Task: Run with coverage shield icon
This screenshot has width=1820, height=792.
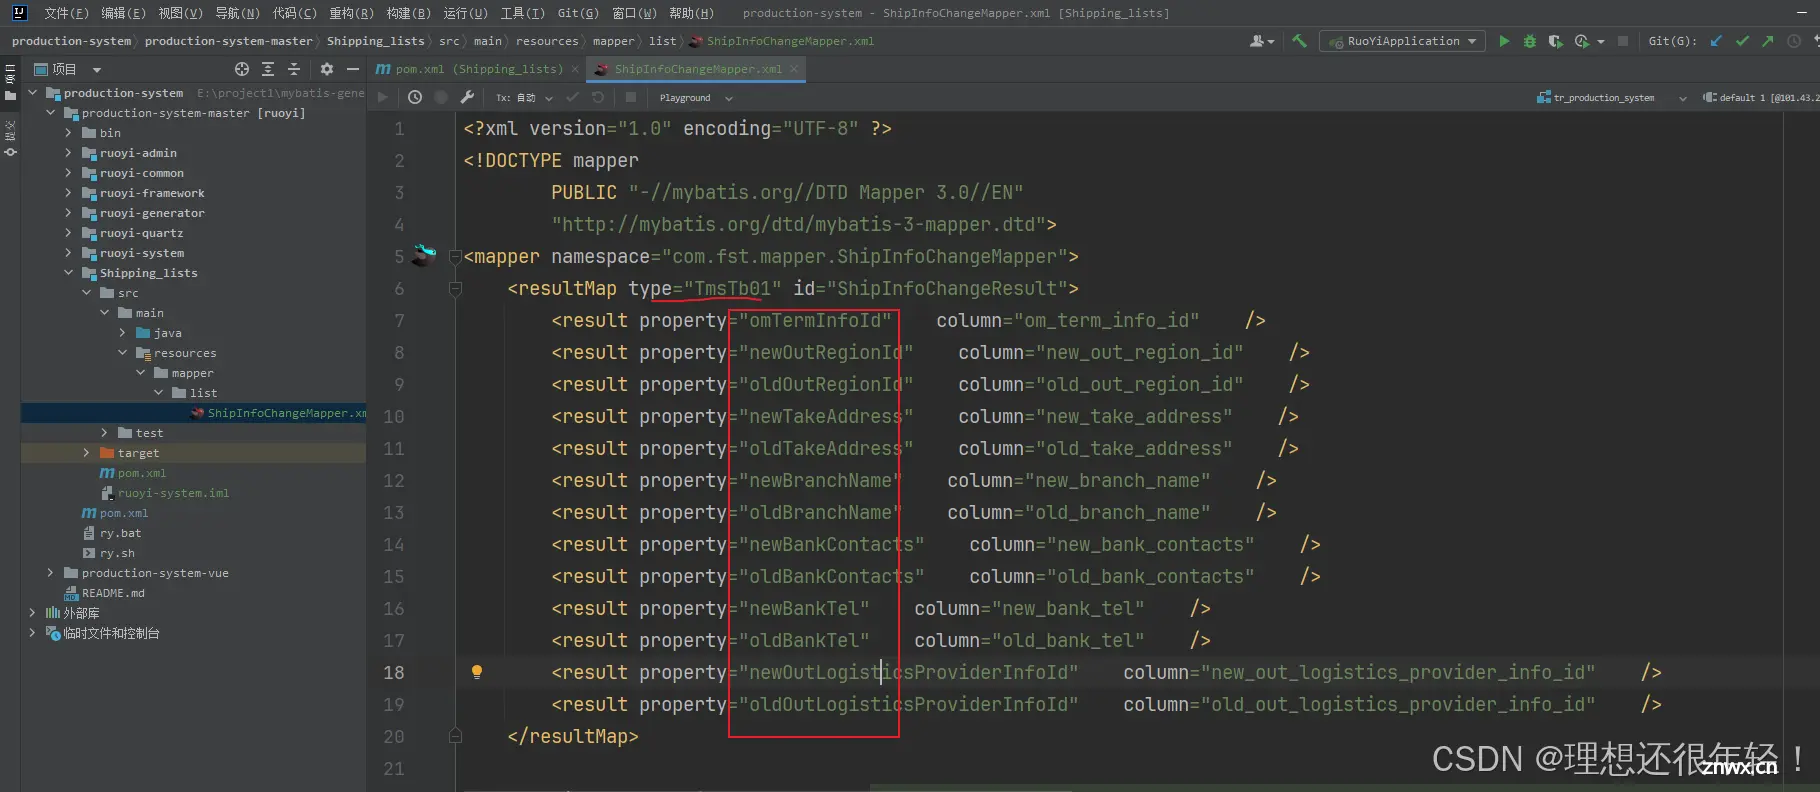Action: [1555, 41]
